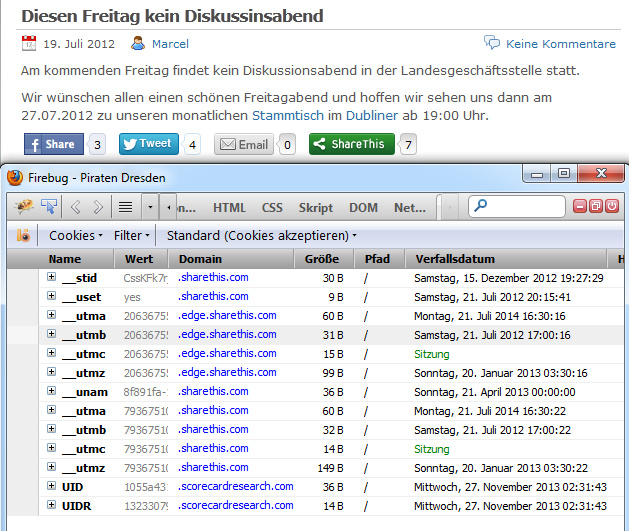The width and height of the screenshot is (629, 531).
Task: Open the Marcel author link
Action: pos(170,44)
